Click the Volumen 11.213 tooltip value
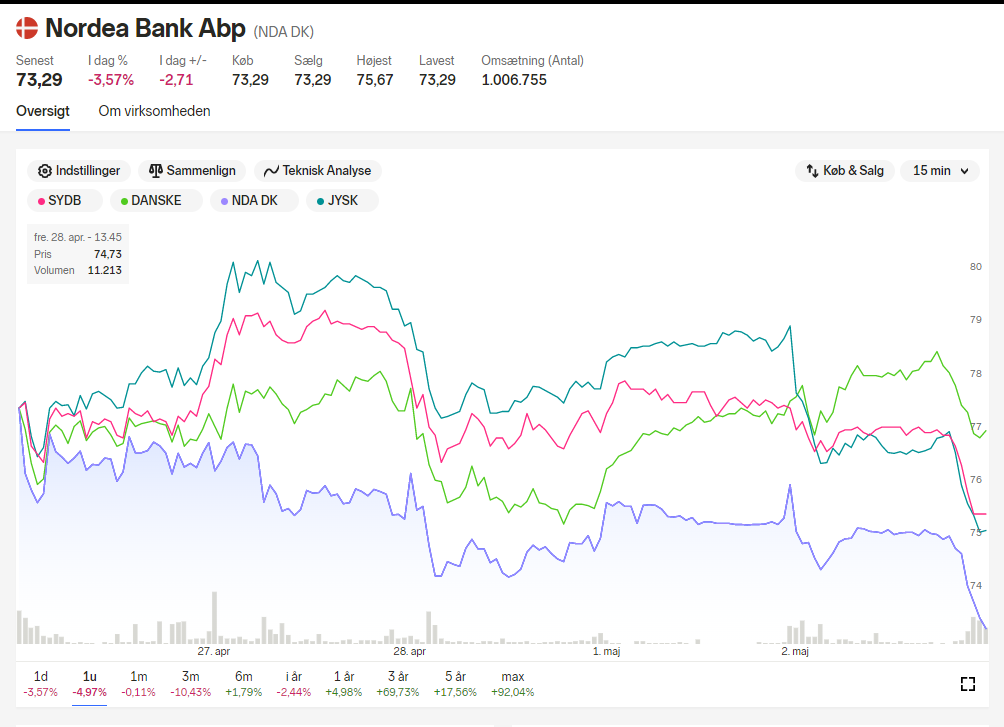This screenshot has height=727, width=1004. (x=104, y=270)
